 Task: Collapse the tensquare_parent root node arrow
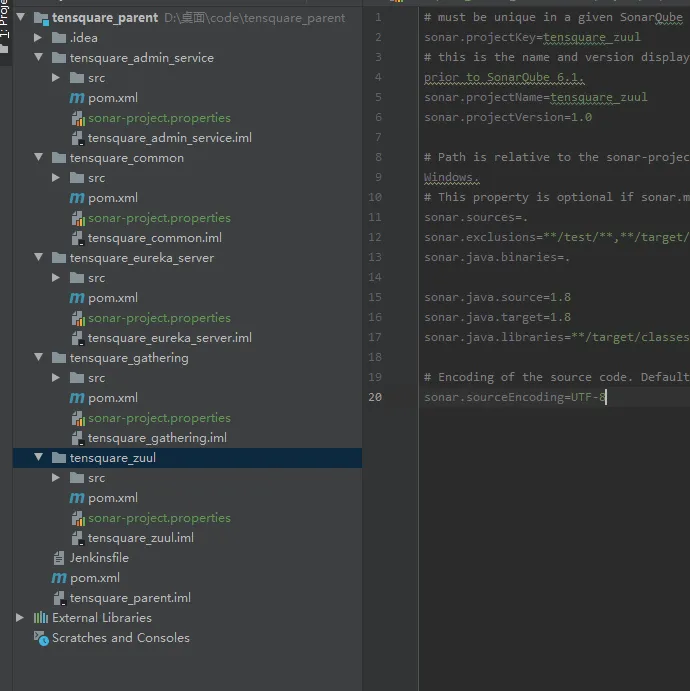[20, 17]
